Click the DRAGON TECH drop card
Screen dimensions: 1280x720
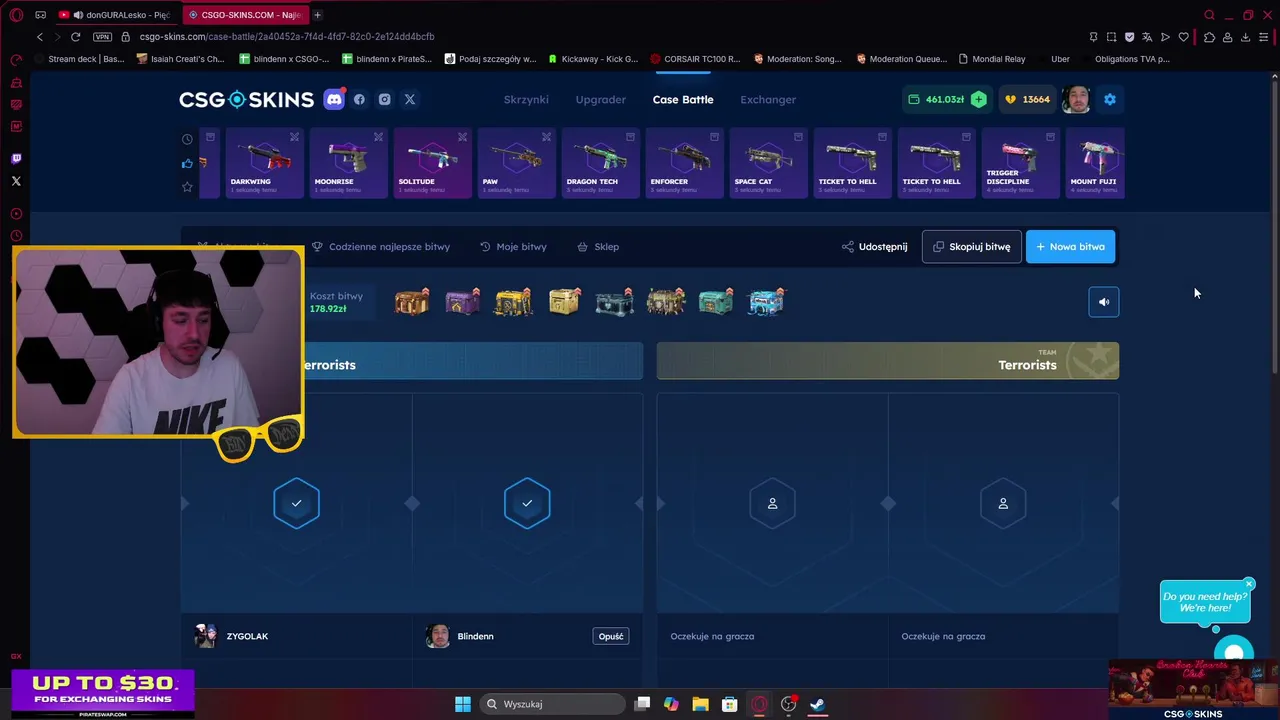[x=600, y=163]
